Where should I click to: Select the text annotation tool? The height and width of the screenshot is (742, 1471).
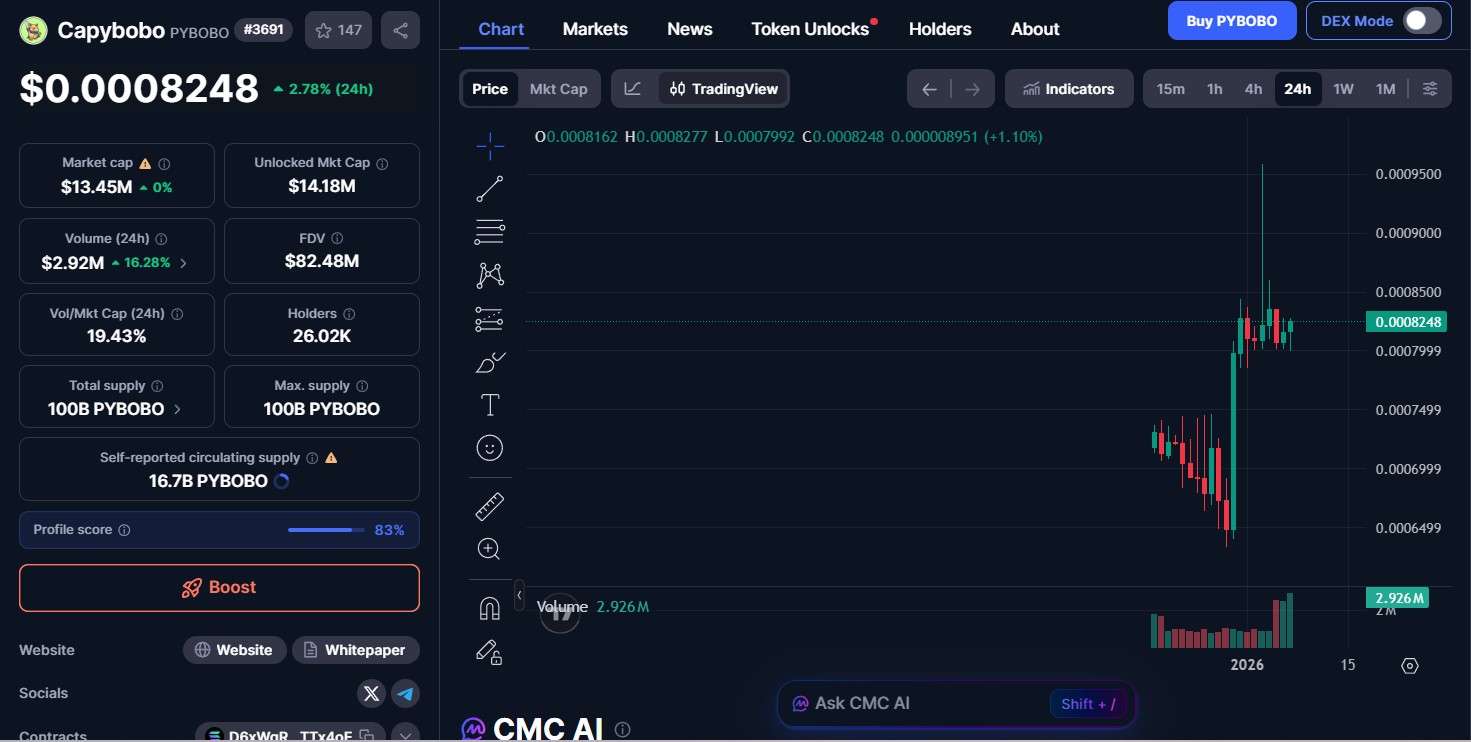click(490, 405)
